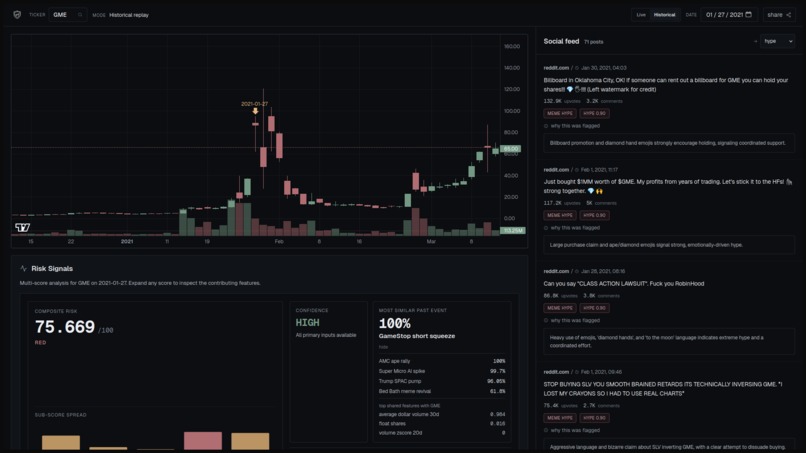The width and height of the screenshot is (806, 453).
Task: Select the 'Bed Bath meme revival' row
Action: coord(442,391)
